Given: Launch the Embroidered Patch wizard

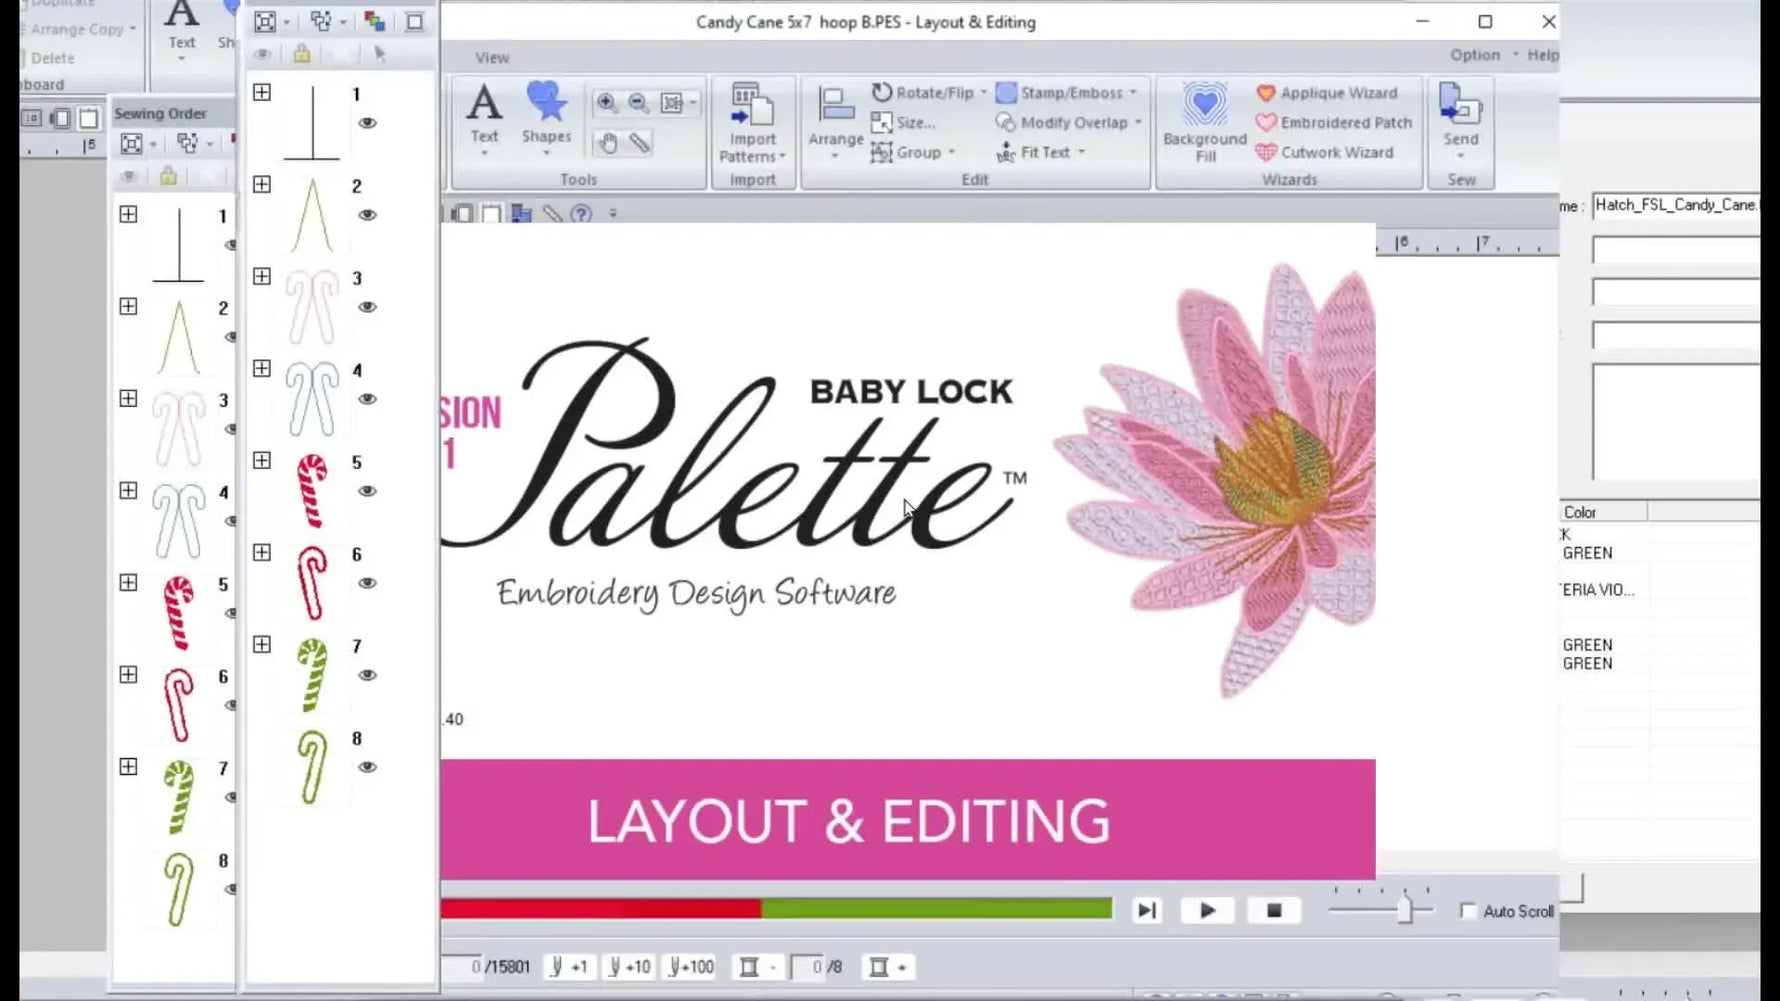Looking at the screenshot, I should point(1334,122).
